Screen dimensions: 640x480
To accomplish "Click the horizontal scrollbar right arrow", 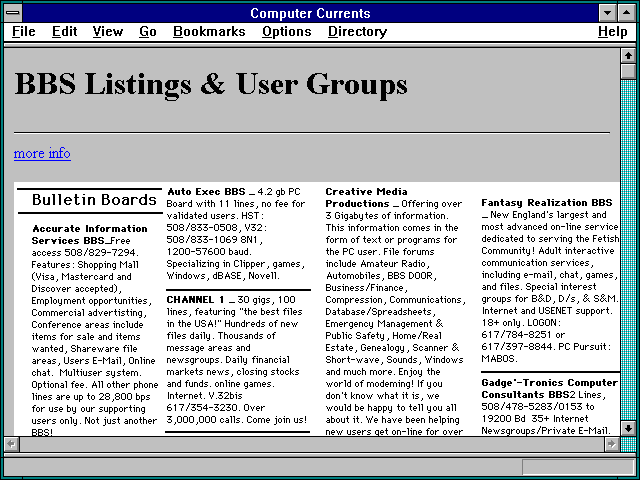I will coord(611,444).
